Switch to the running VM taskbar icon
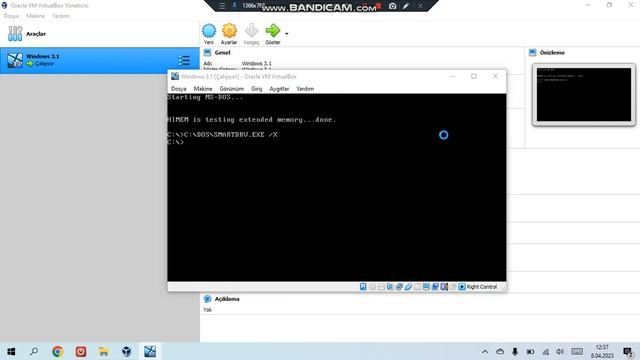The width and height of the screenshot is (640, 360). 150,351
